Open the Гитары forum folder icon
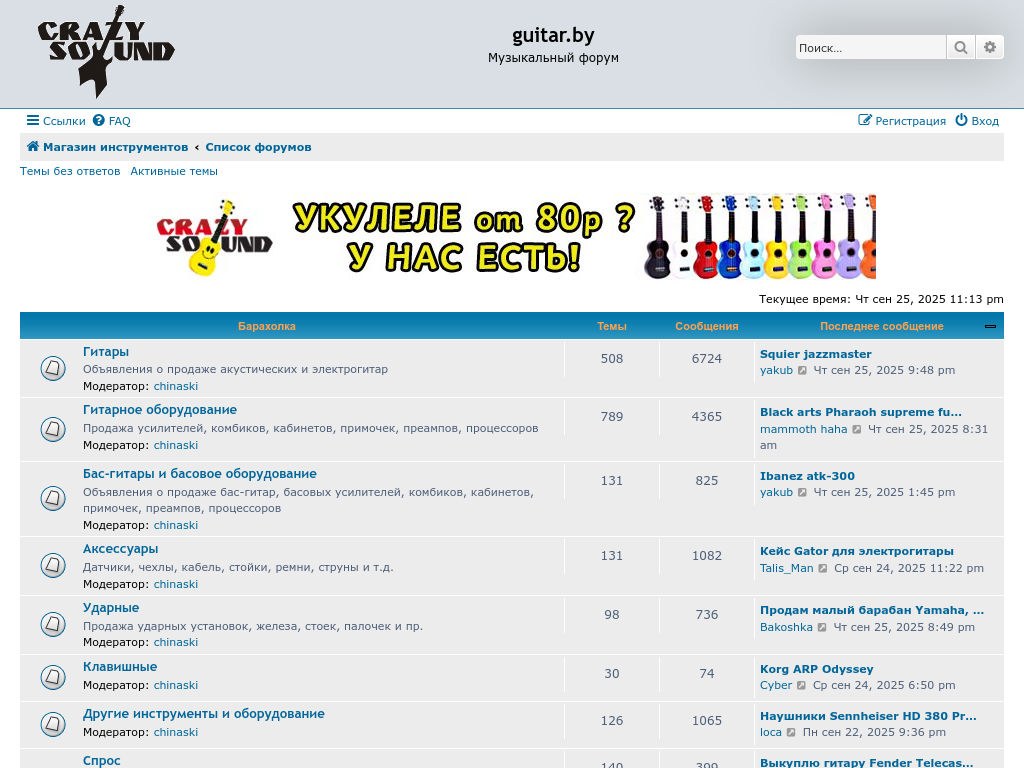1024x768 pixels. (x=53, y=368)
